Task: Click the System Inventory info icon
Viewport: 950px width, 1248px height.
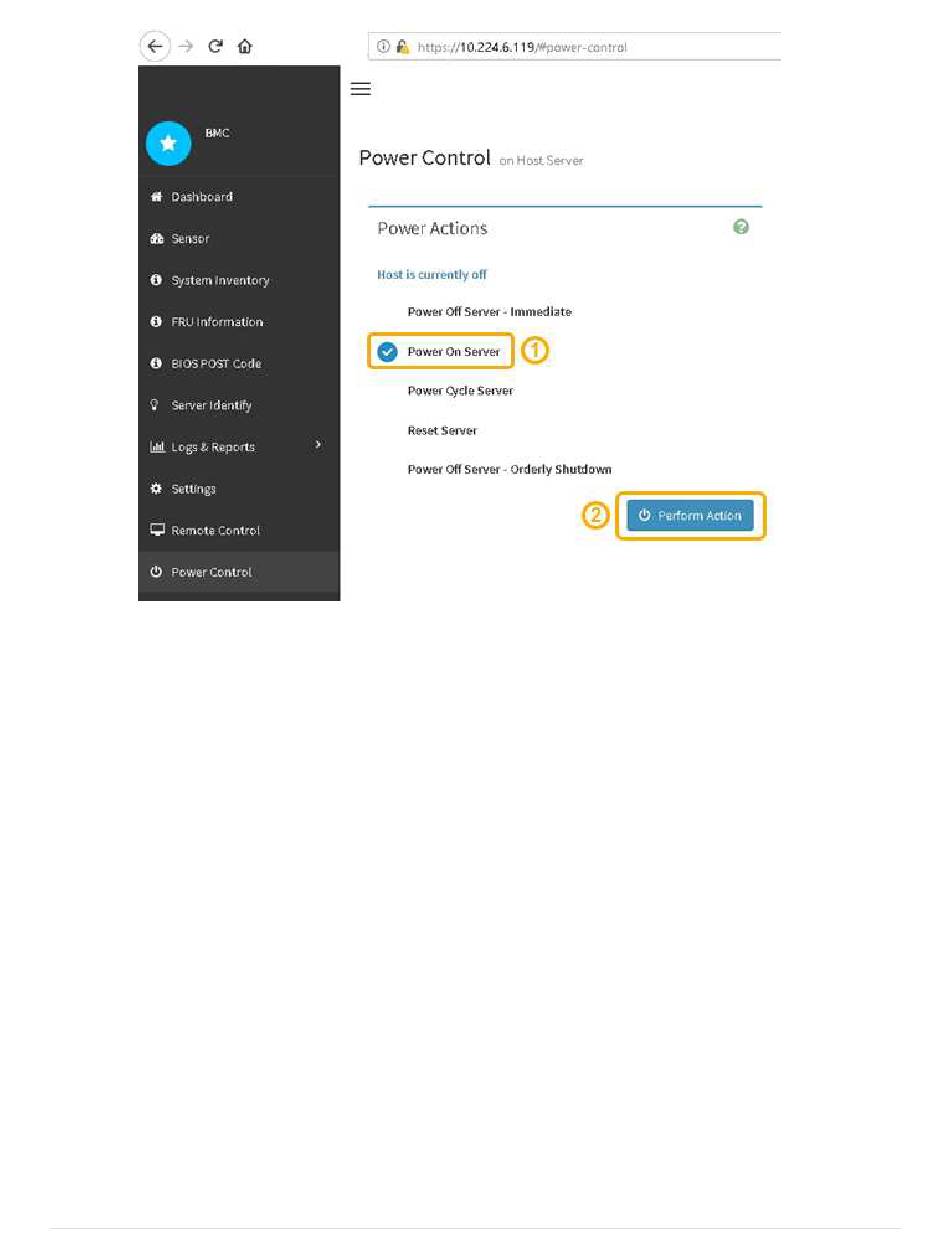Action: (x=156, y=281)
